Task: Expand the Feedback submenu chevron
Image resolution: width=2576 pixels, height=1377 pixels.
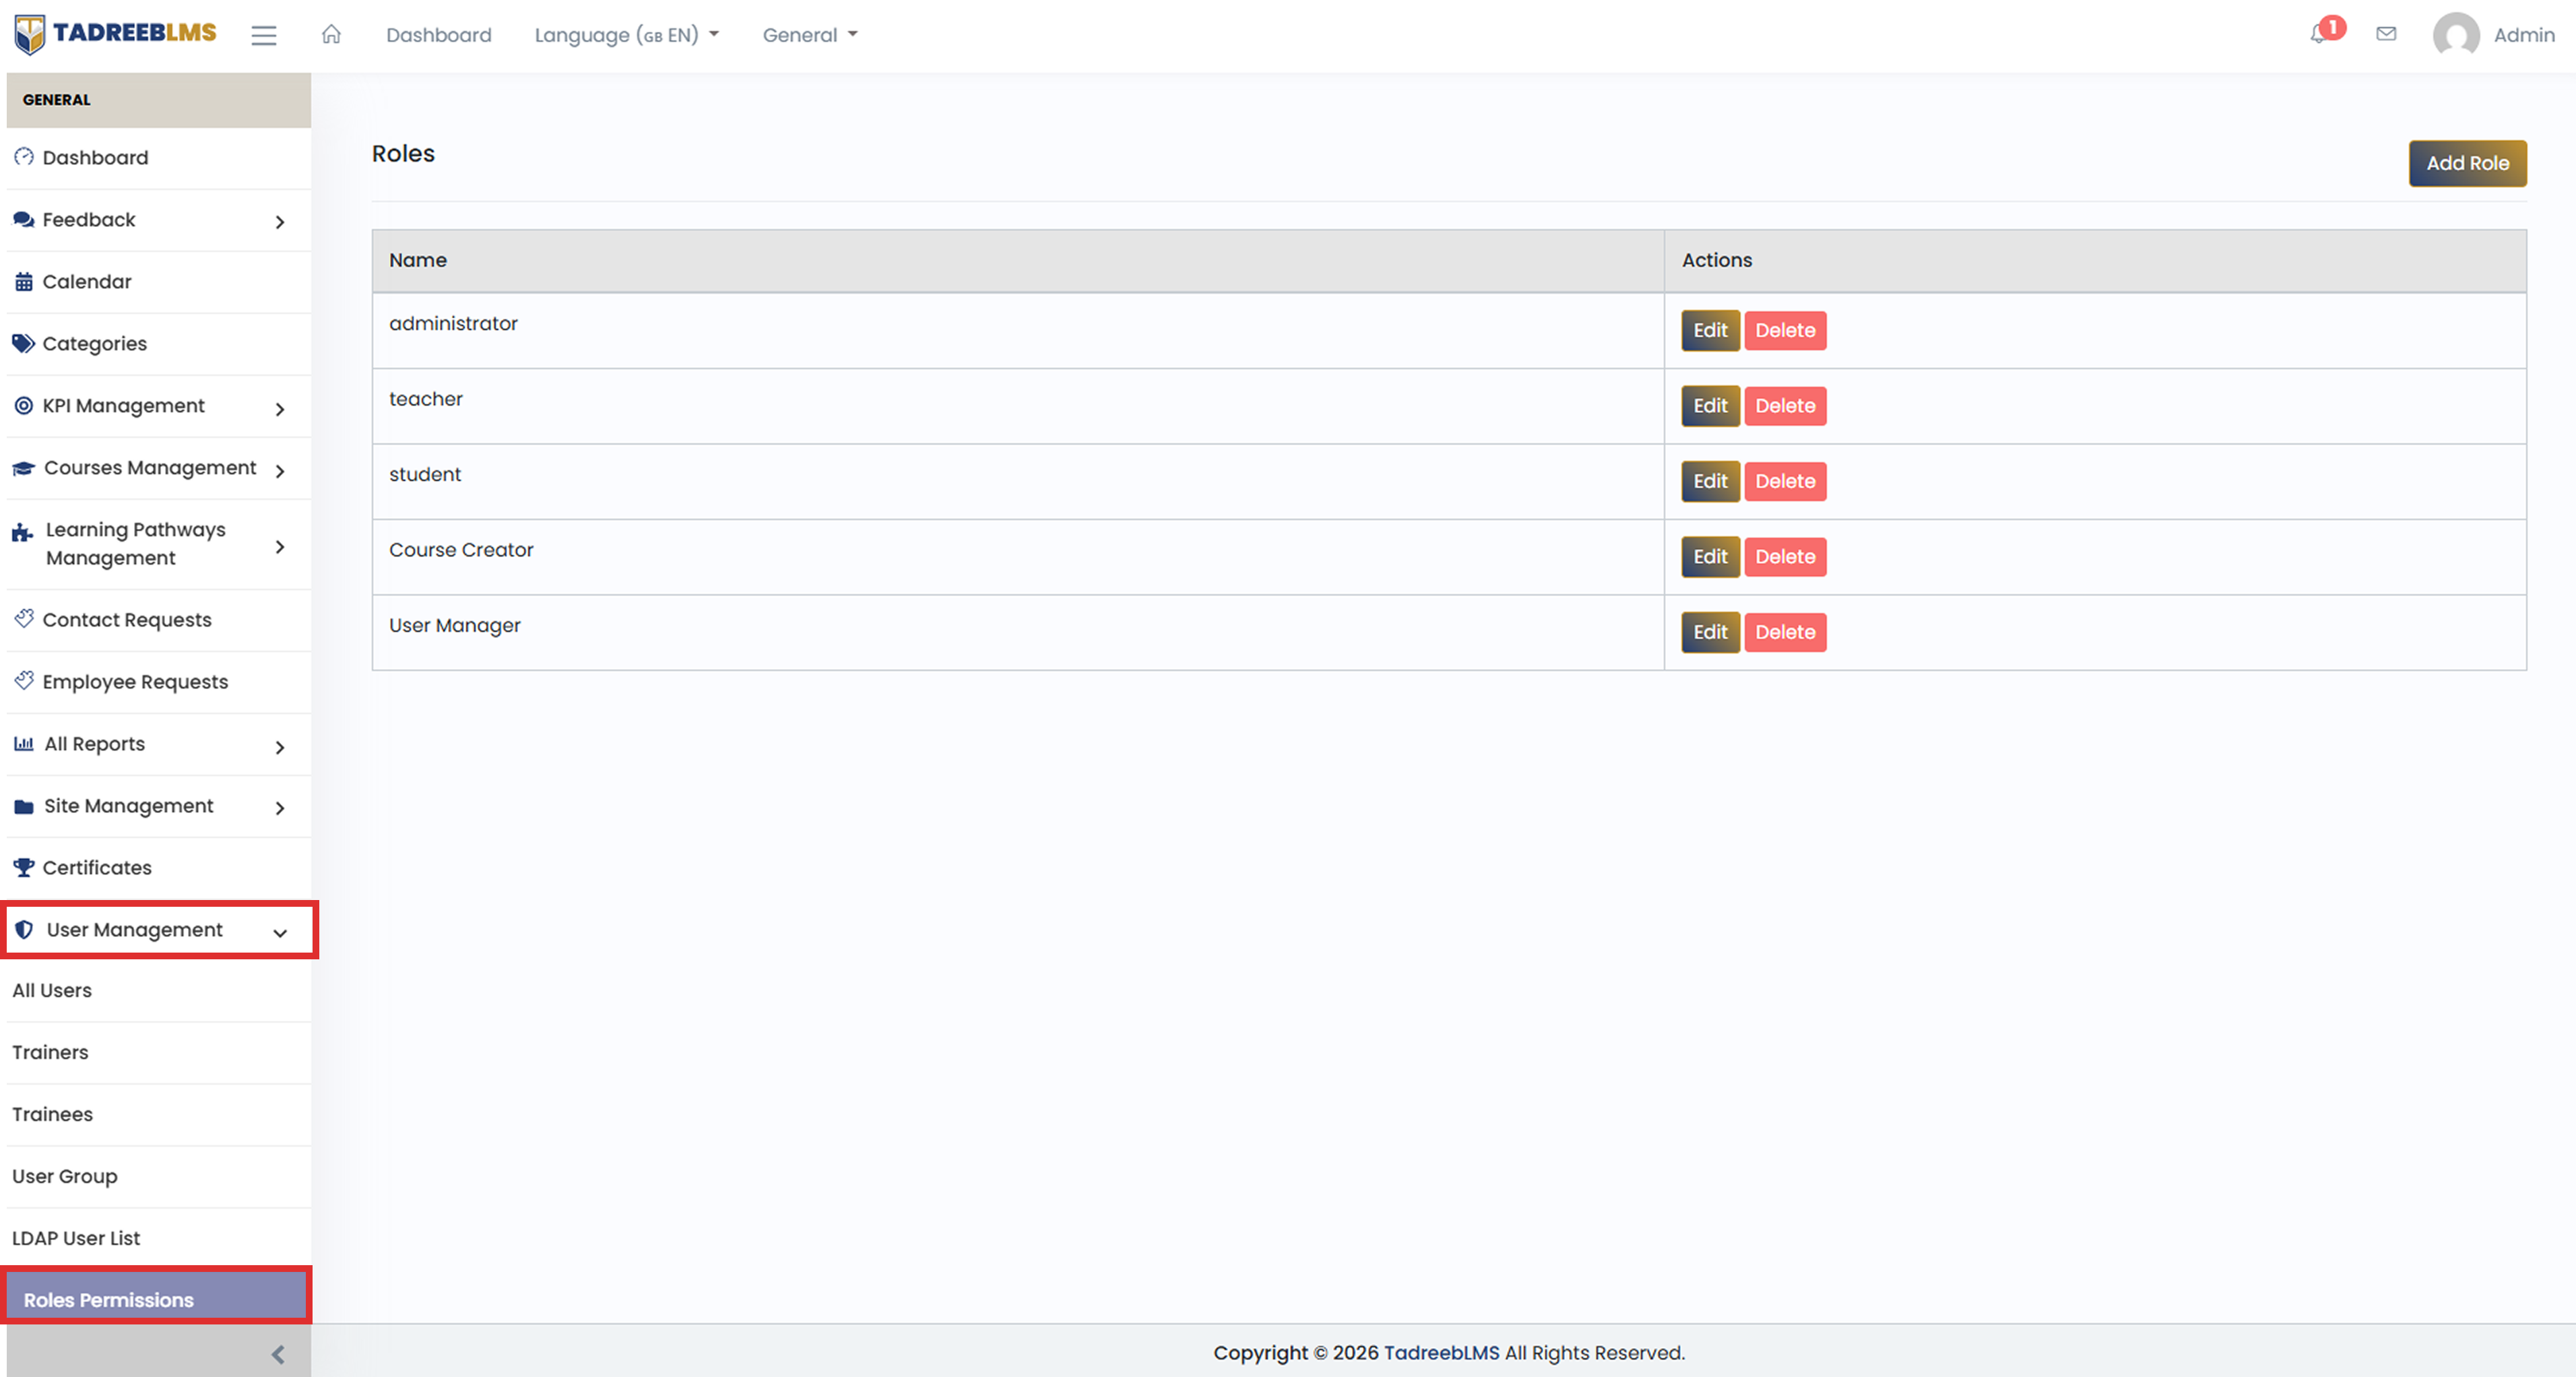Action: [280, 222]
